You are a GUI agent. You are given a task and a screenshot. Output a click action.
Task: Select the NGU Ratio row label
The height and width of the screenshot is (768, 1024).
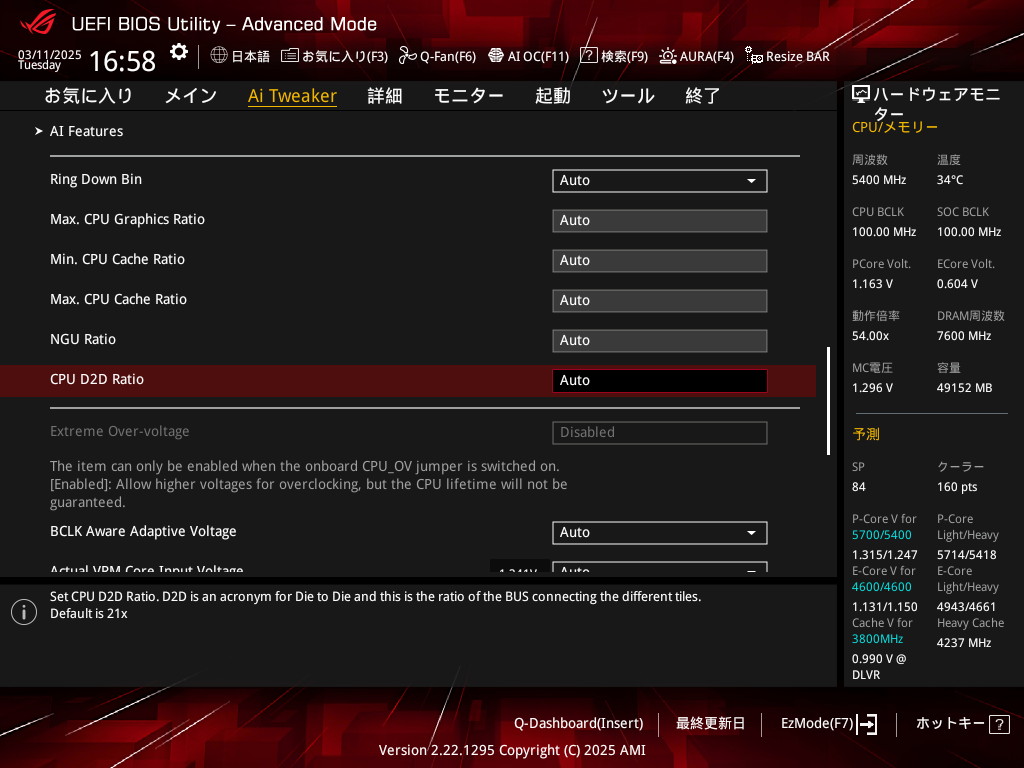click(83, 339)
